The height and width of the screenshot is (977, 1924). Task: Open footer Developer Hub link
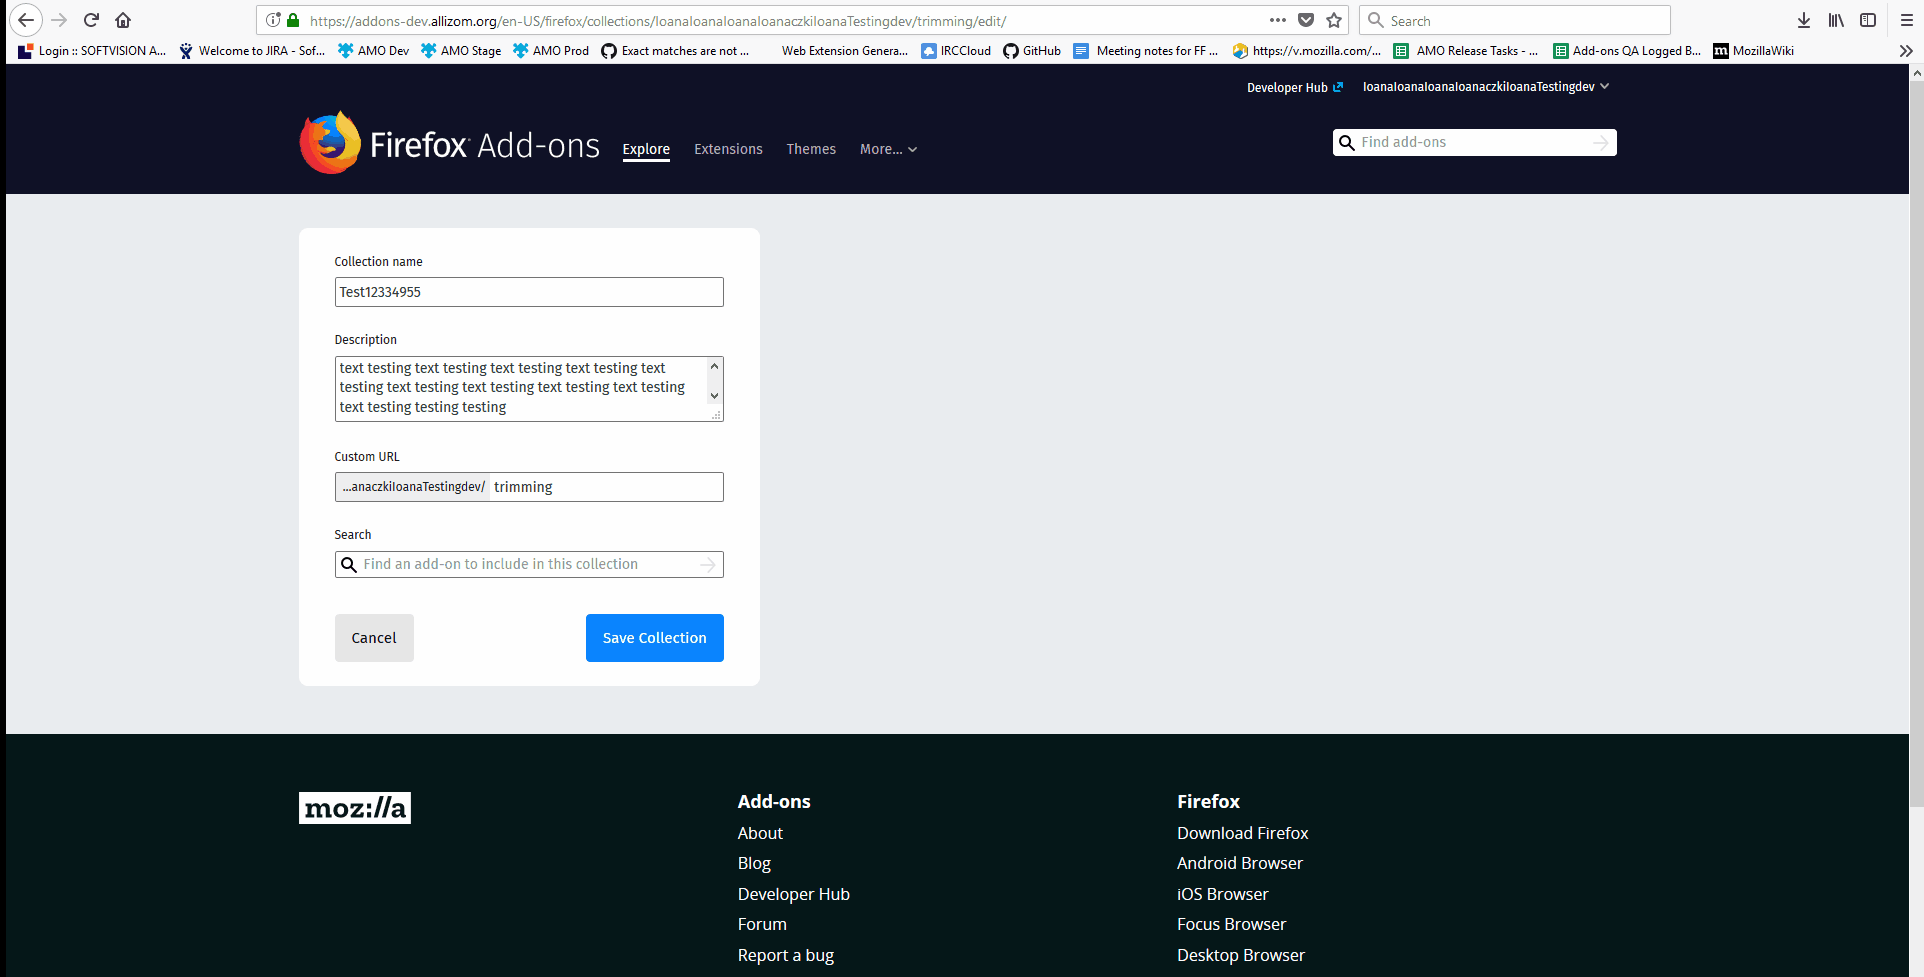coord(794,894)
